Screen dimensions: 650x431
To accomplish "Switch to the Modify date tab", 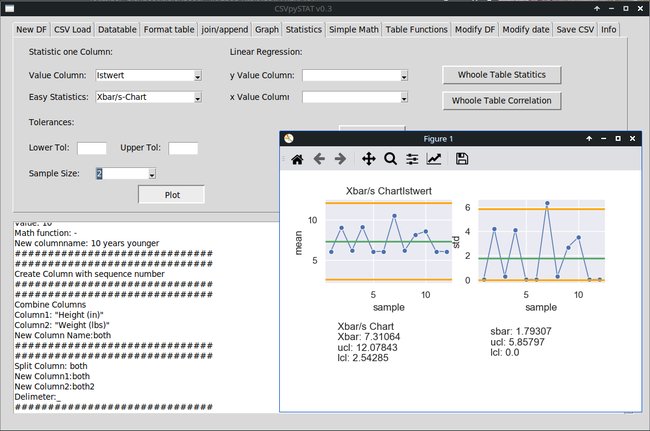I will 526,29.
